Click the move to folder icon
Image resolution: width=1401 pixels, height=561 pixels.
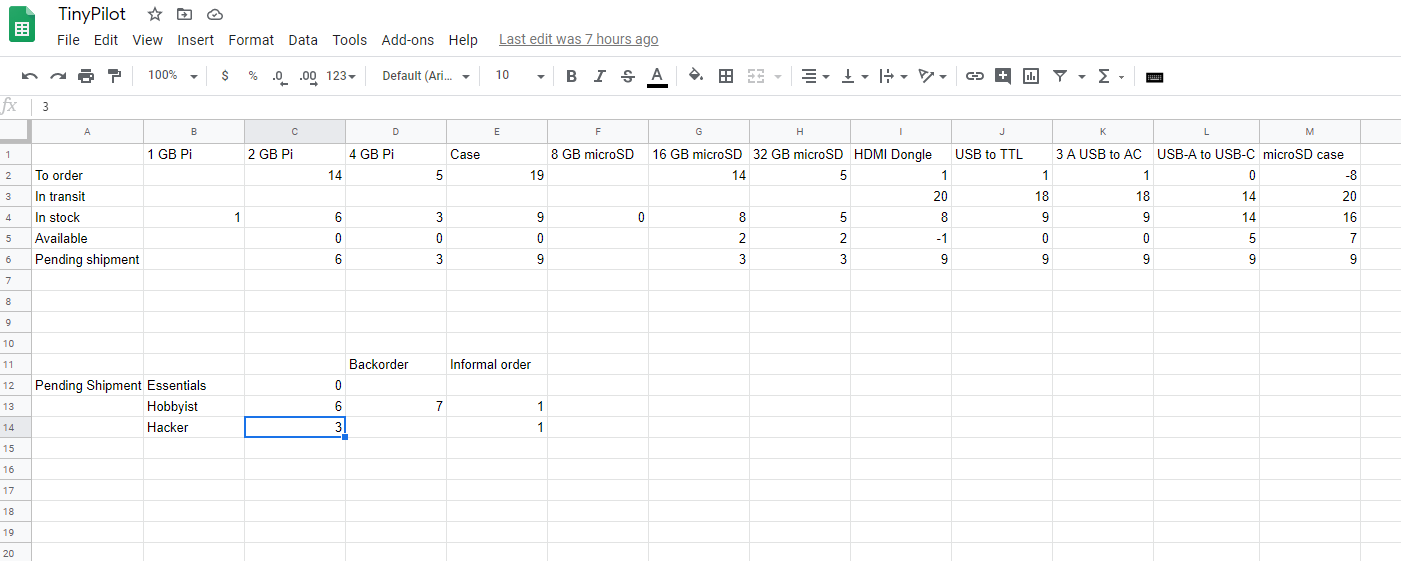184,14
